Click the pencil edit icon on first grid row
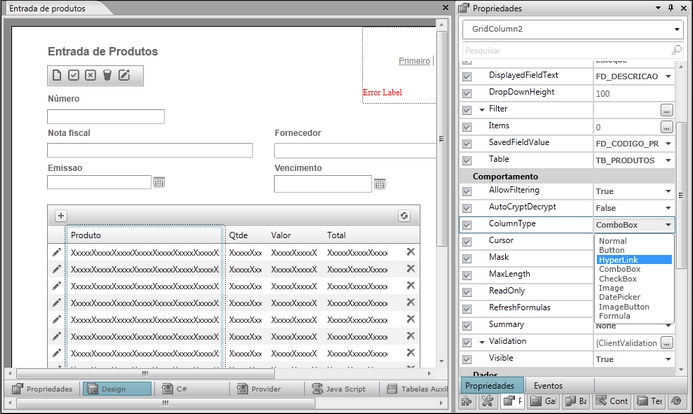The image size is (693, 414). [57, 253]
